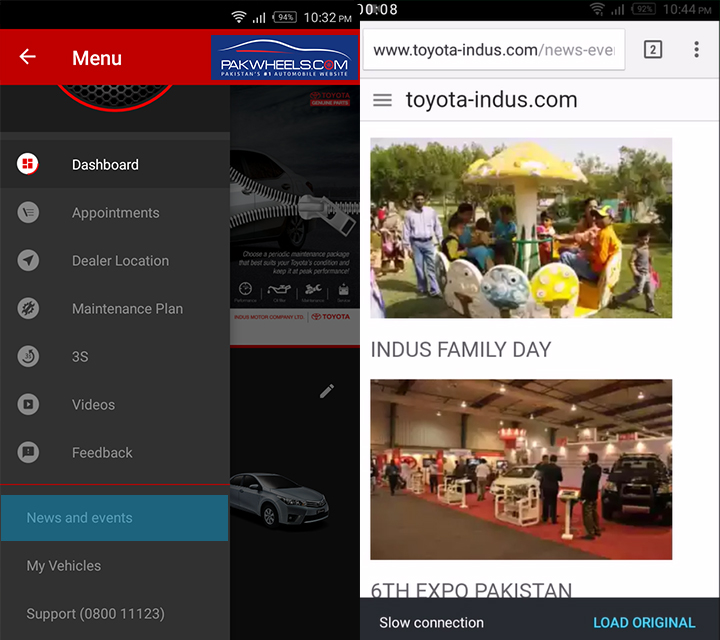Tap the Wi-Fi icon in left status bar

pyautogui.click(x=239, y=17)
